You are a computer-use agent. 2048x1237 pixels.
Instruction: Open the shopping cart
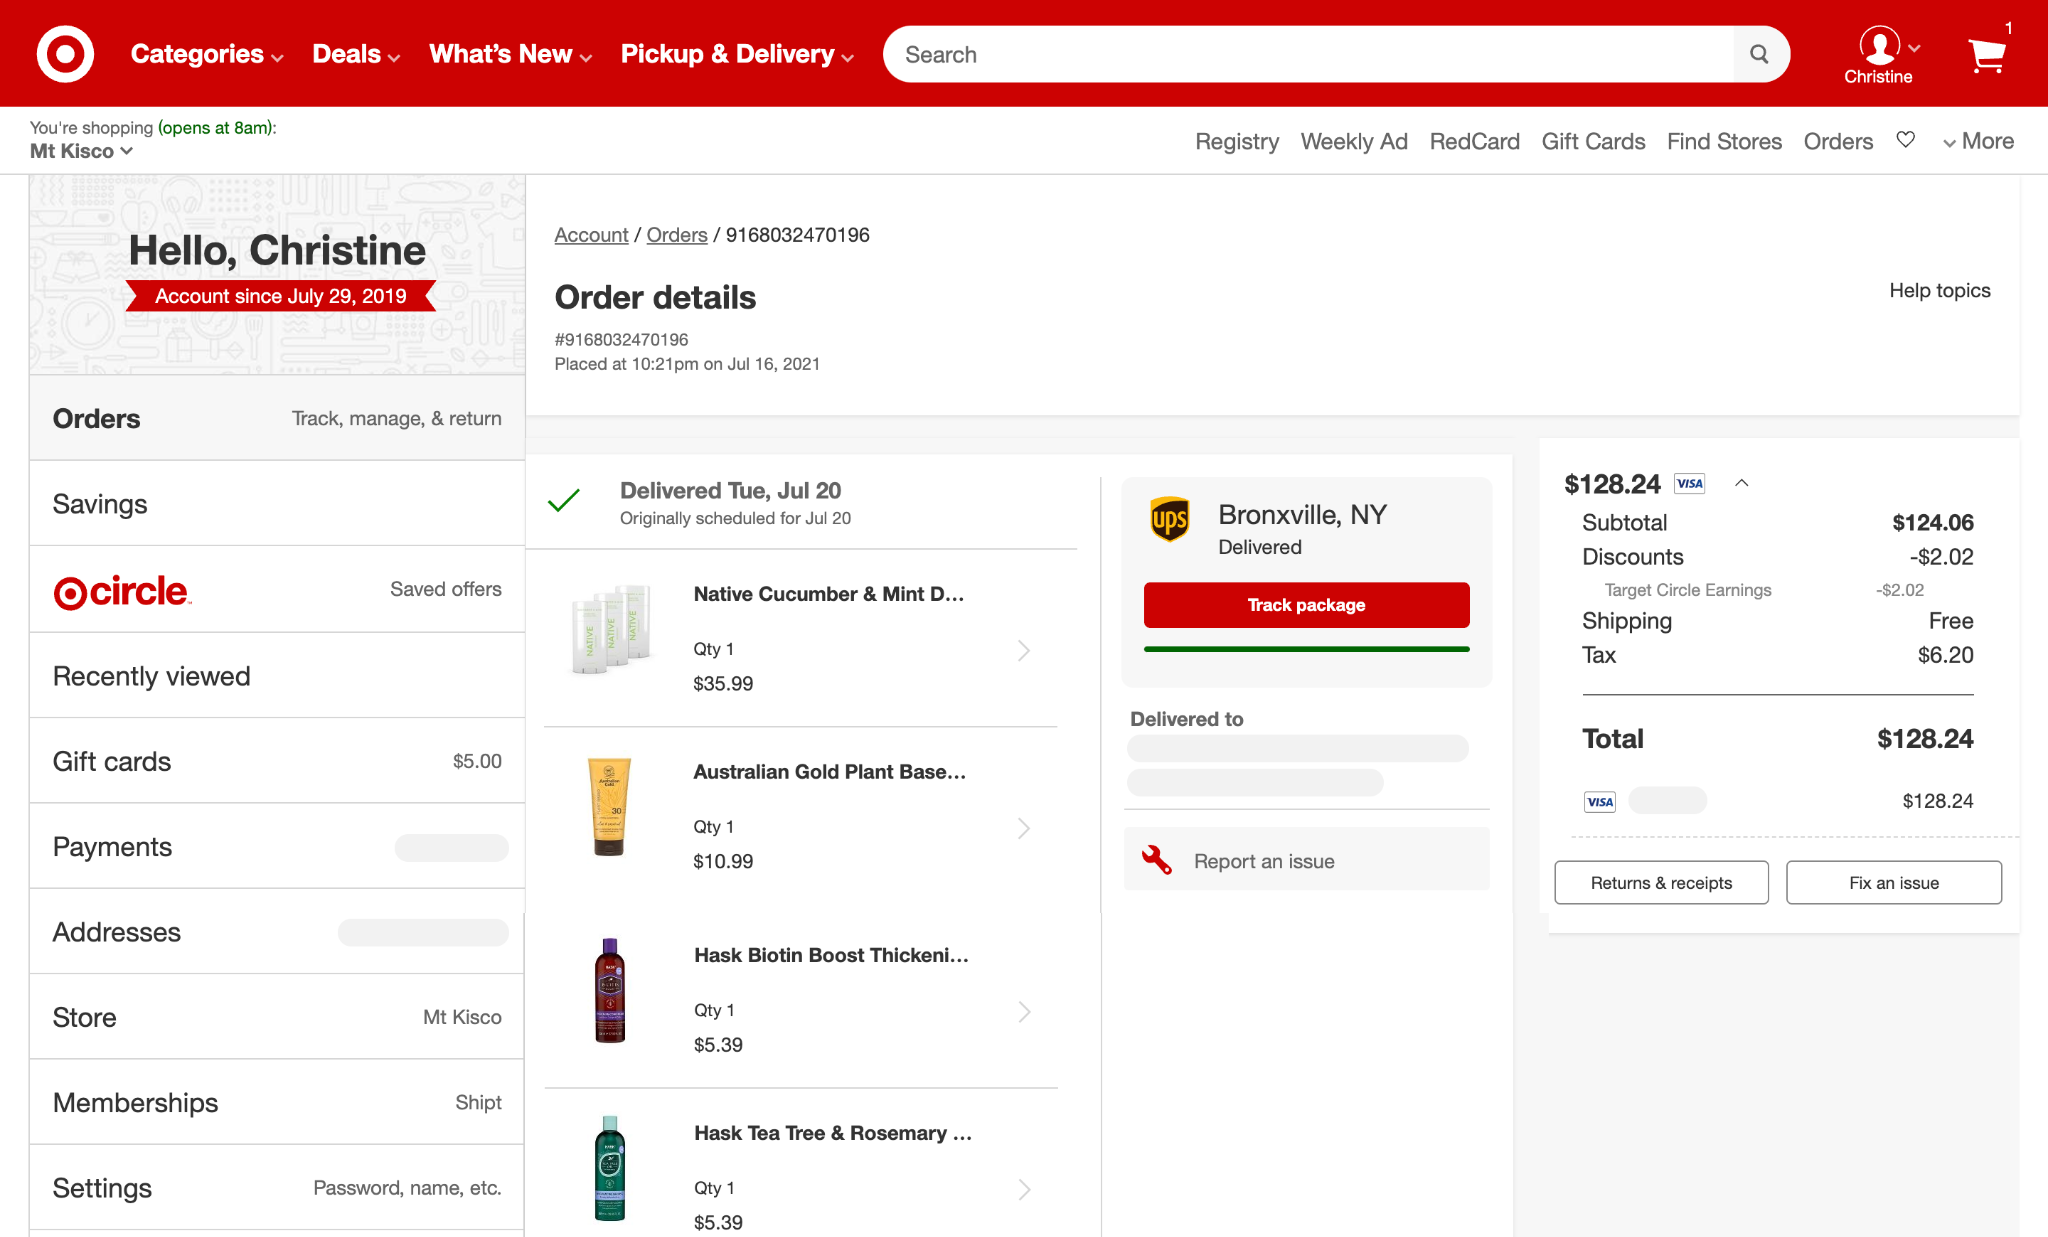pyautogui.click(x=1987, y=57)
